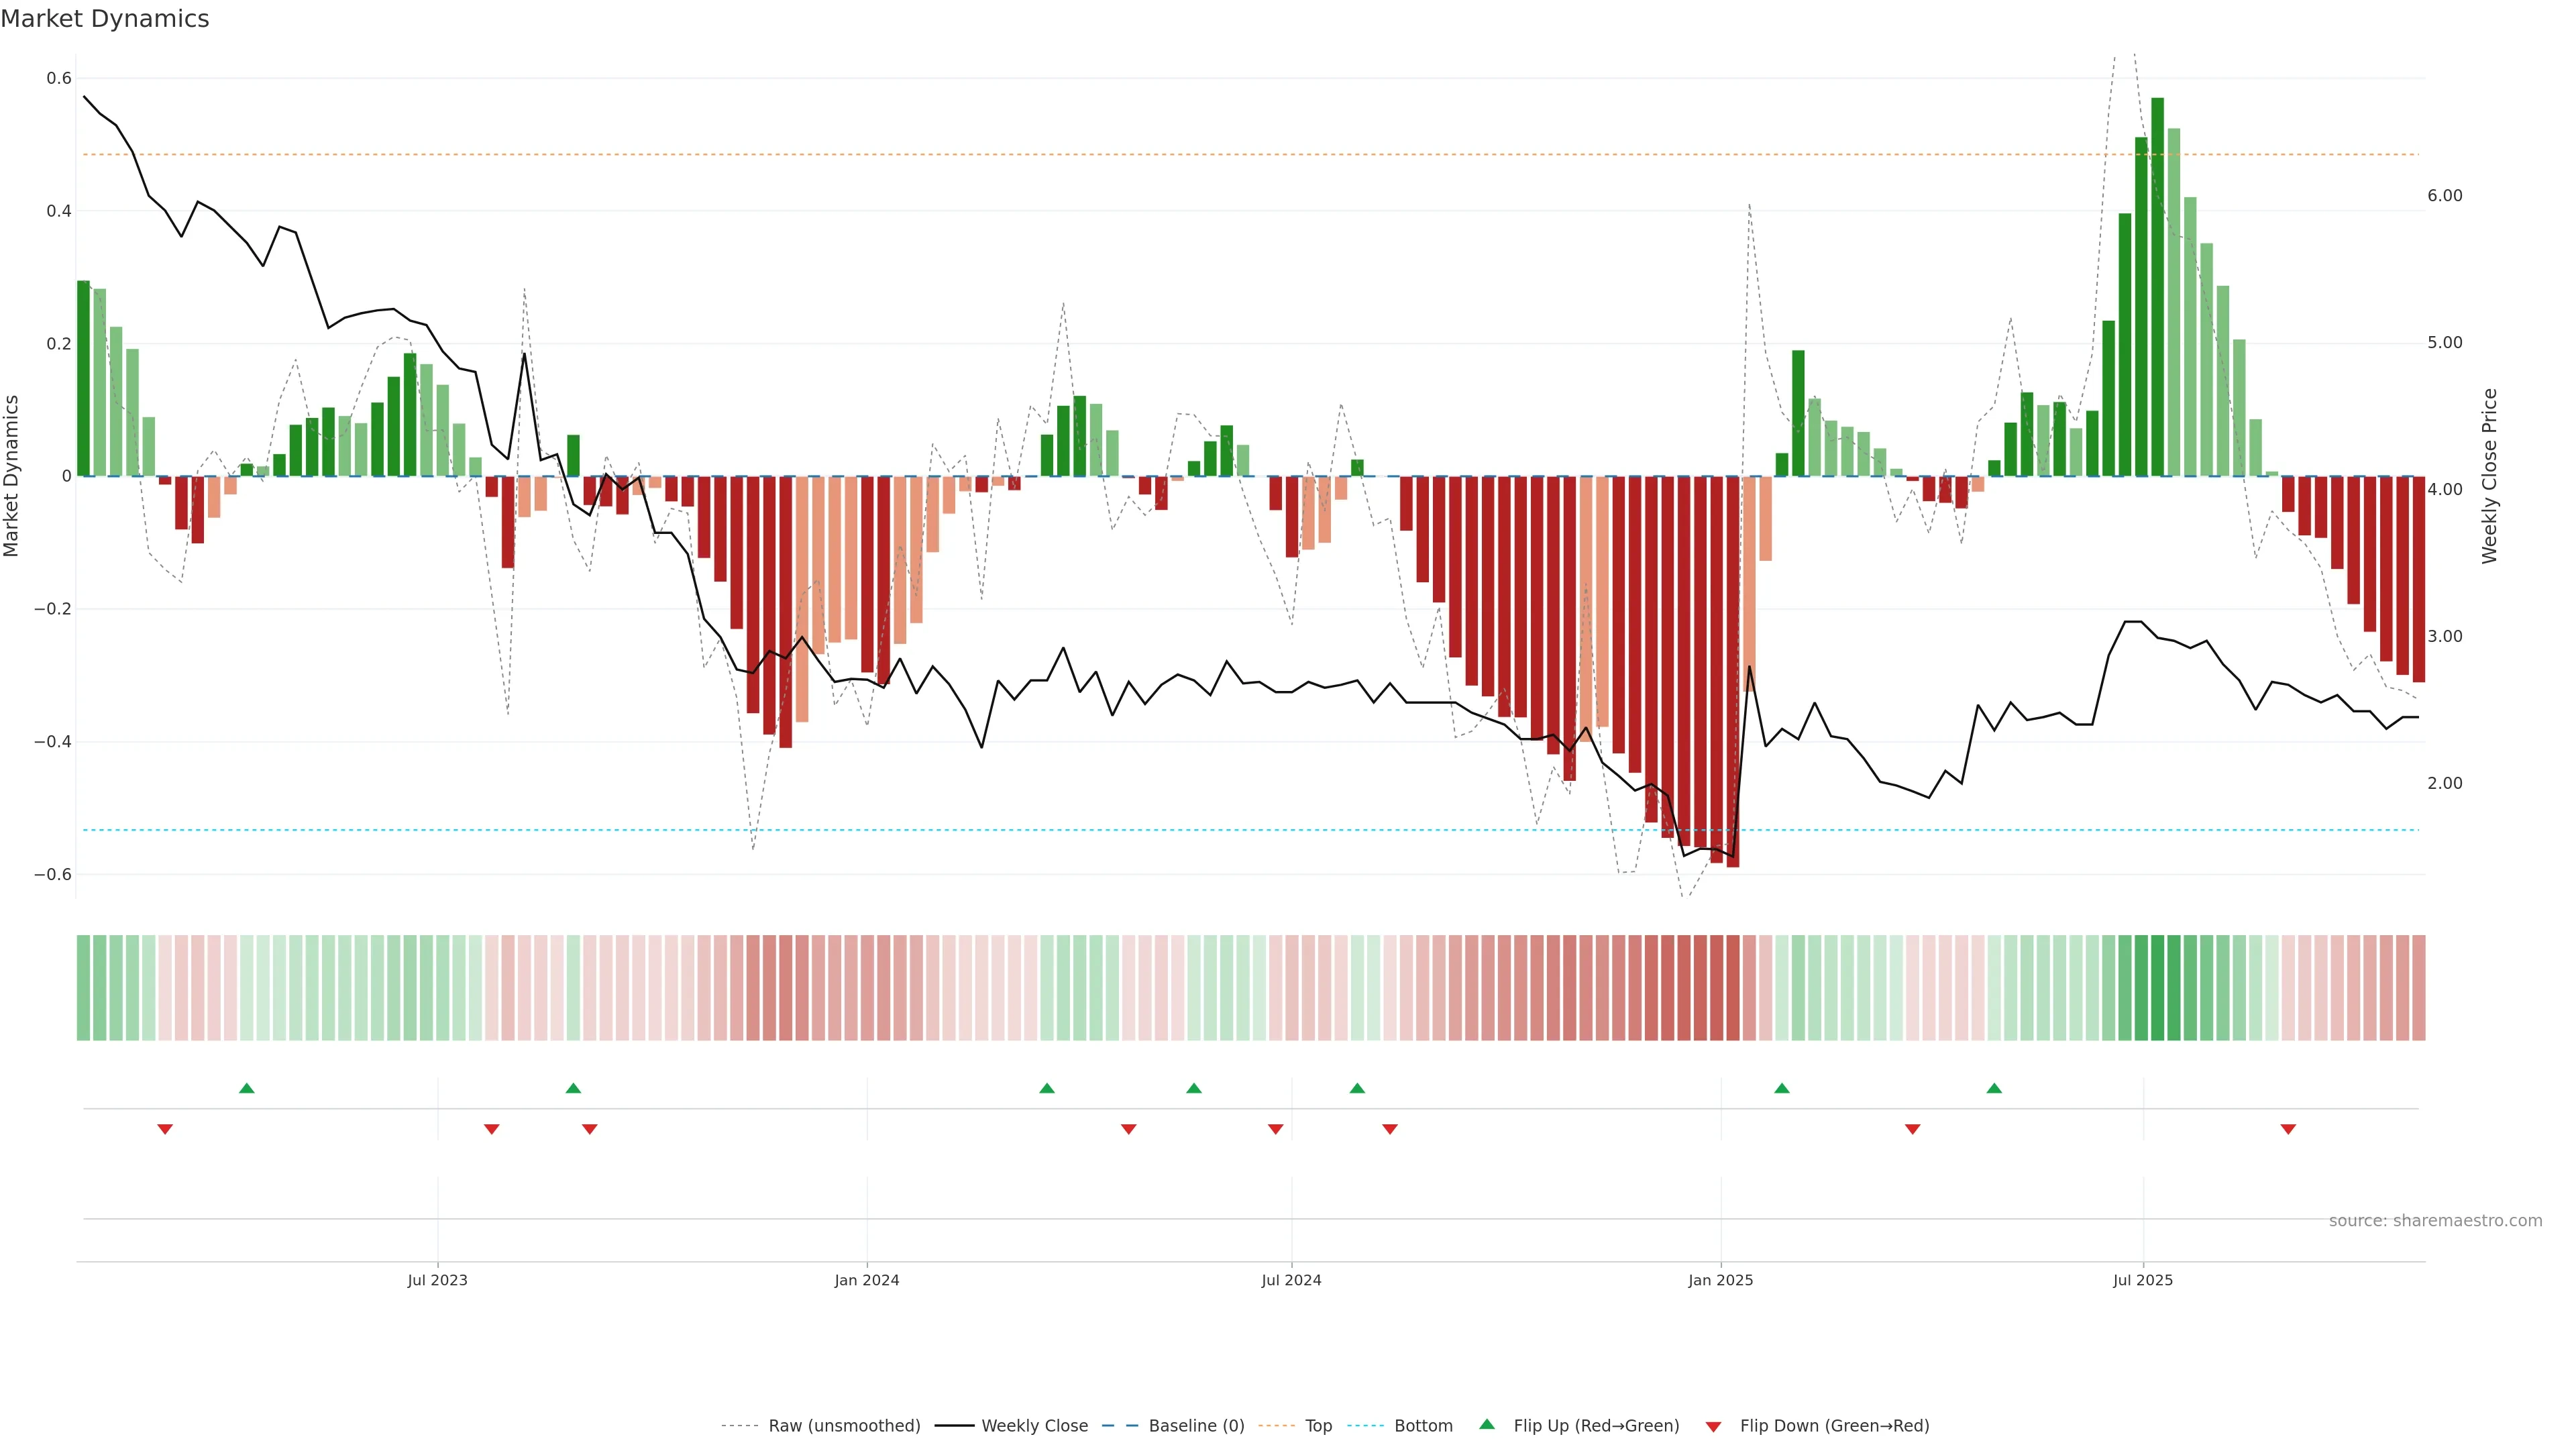Click the Jul 2023 x-axis label
Image resolution: width=2576 pixels, height=1449 pixels.
point(437,1280)
